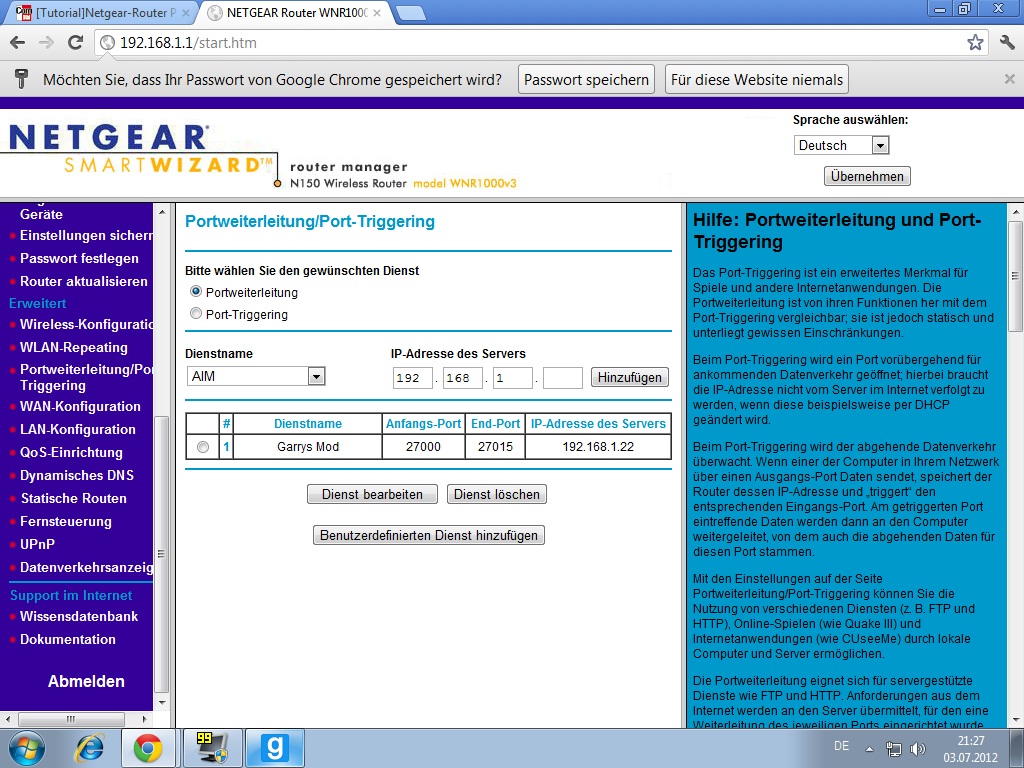Open Internet Explorer from the taskbar
The width and height of the screenshot is (1024, 768).
[x=91, y=748]
